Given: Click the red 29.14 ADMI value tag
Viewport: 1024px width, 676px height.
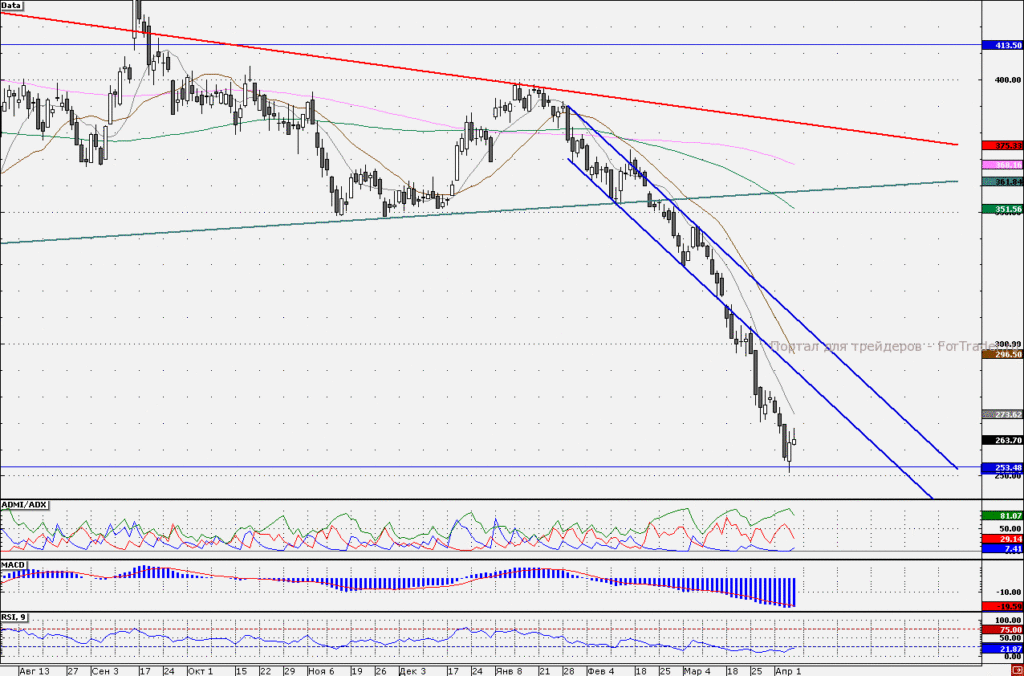Looking at the screenshot, I should (1002, 539).
